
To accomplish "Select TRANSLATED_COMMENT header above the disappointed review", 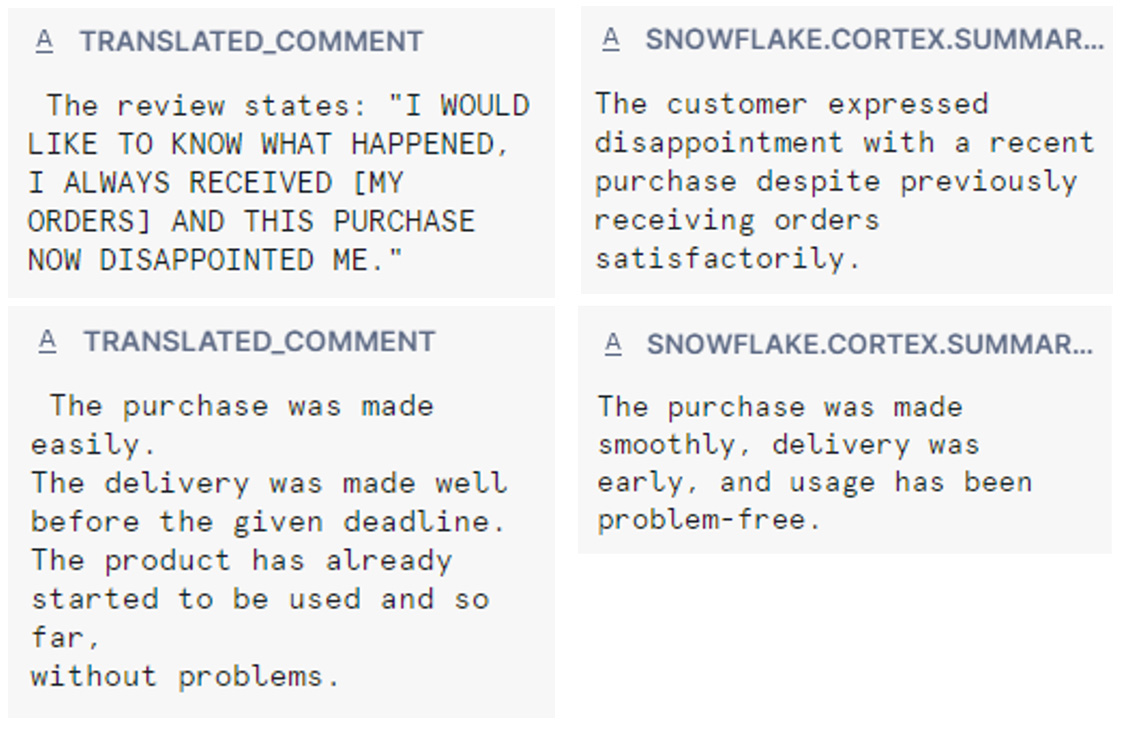I will click(x=251, y=42).
